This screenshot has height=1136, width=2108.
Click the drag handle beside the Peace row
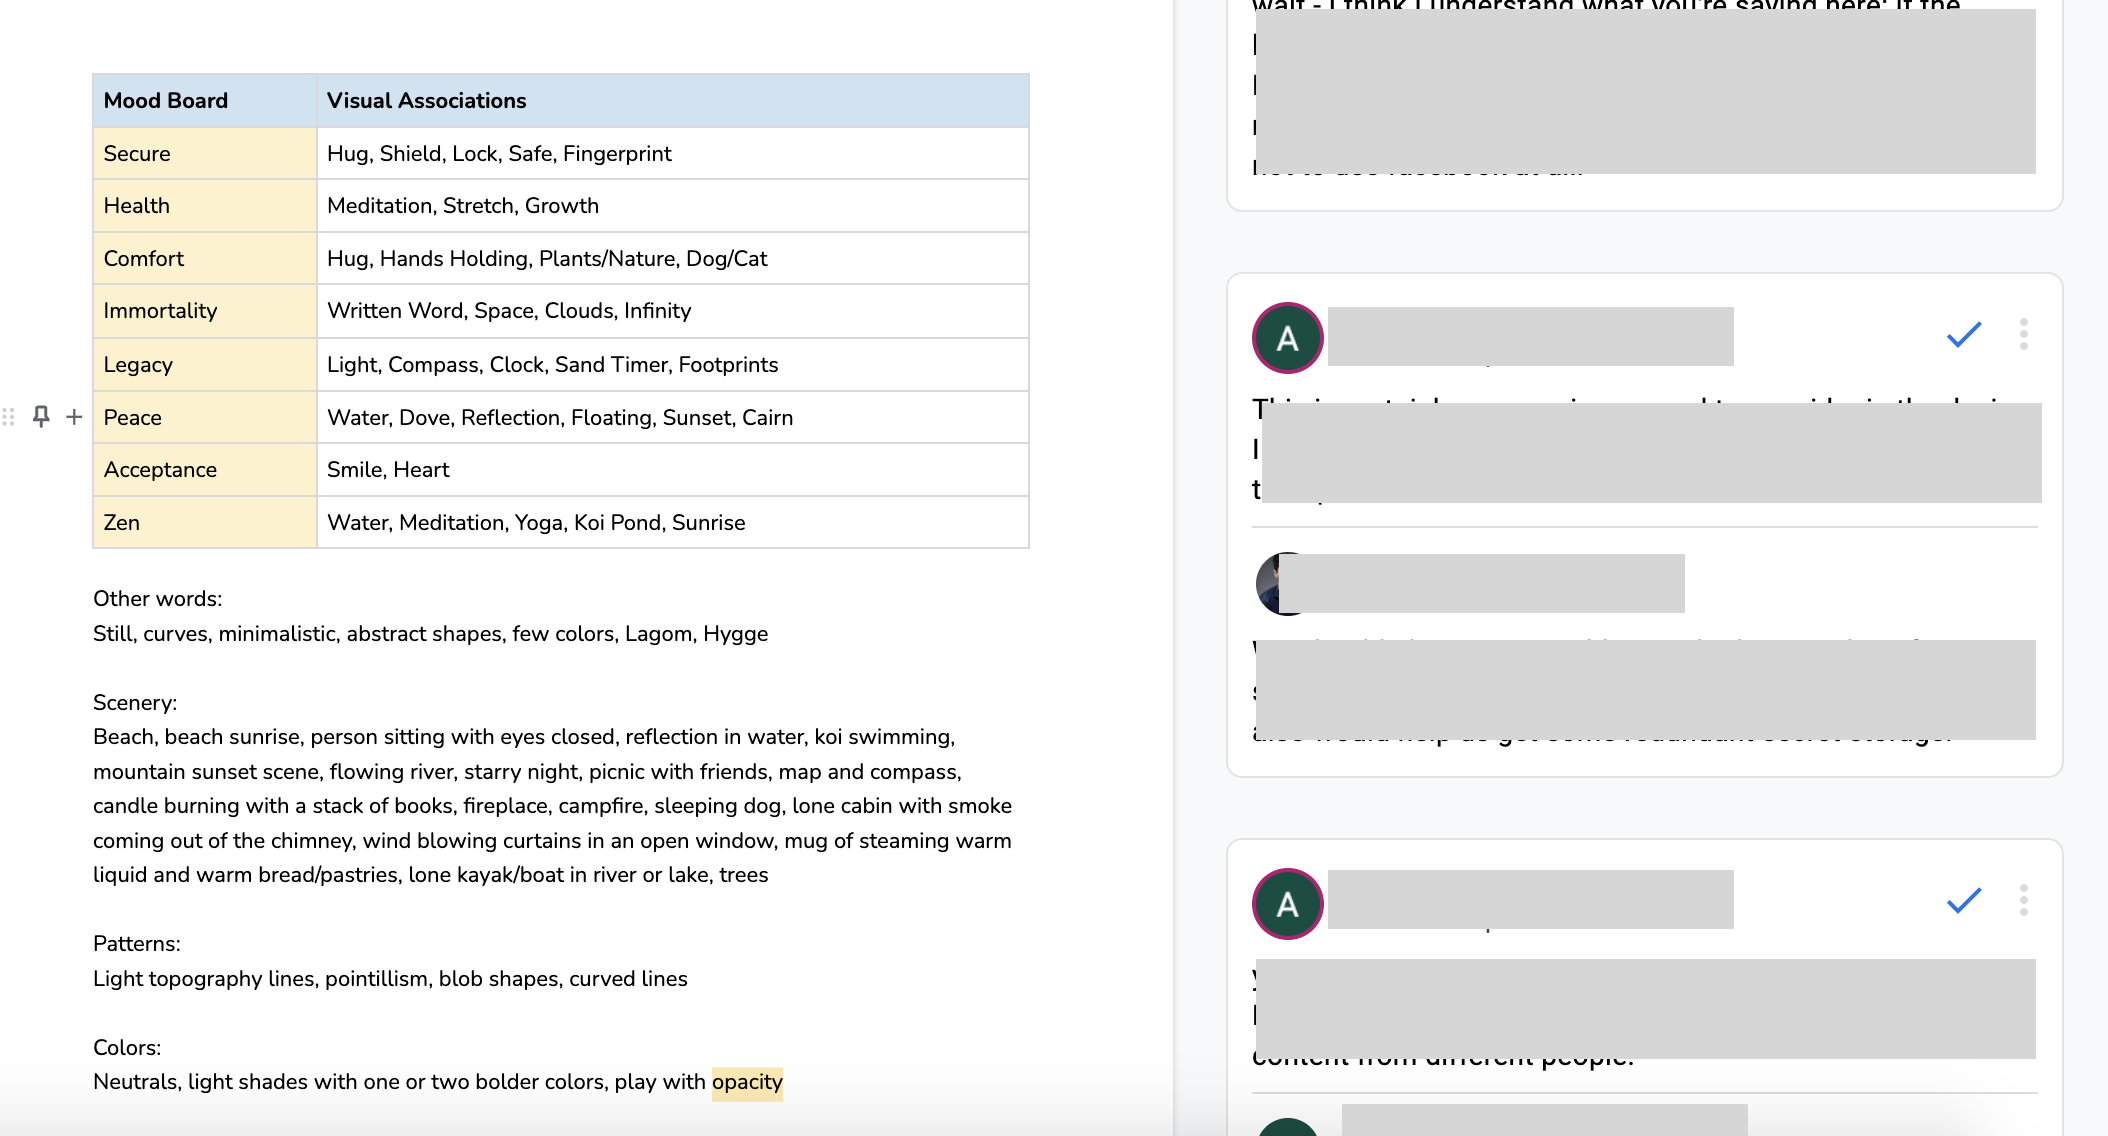8,417
